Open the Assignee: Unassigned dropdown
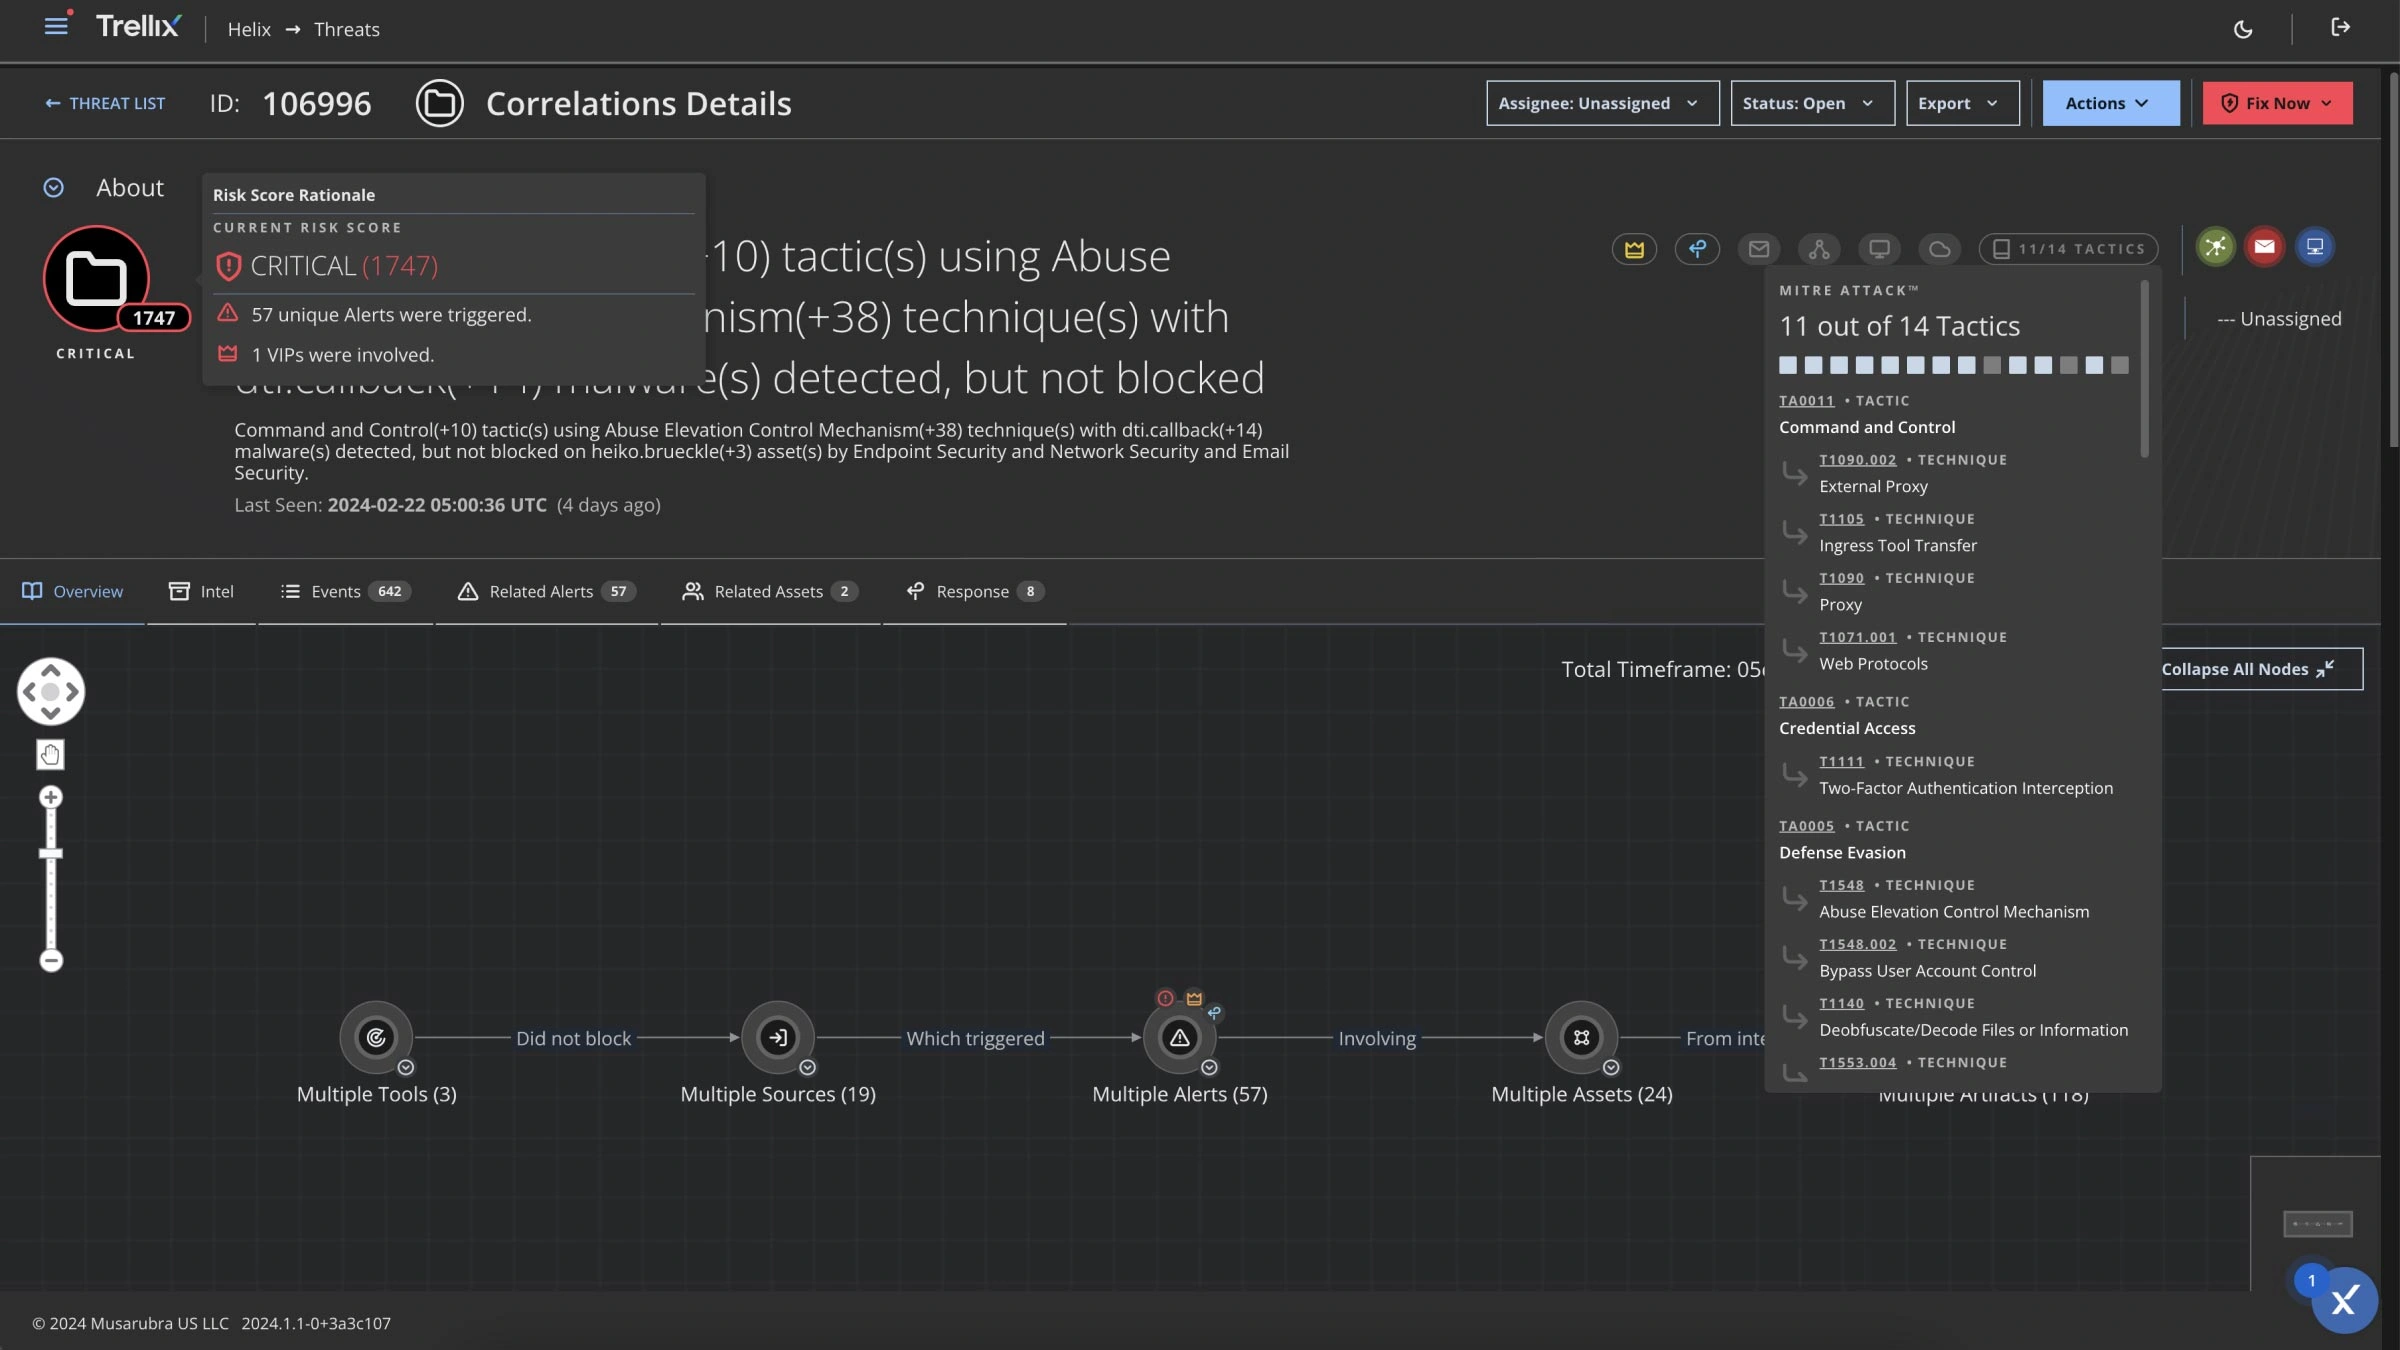Image resolution: width=2400 pixels, height=1350 pixels. tap(1602, 103)
